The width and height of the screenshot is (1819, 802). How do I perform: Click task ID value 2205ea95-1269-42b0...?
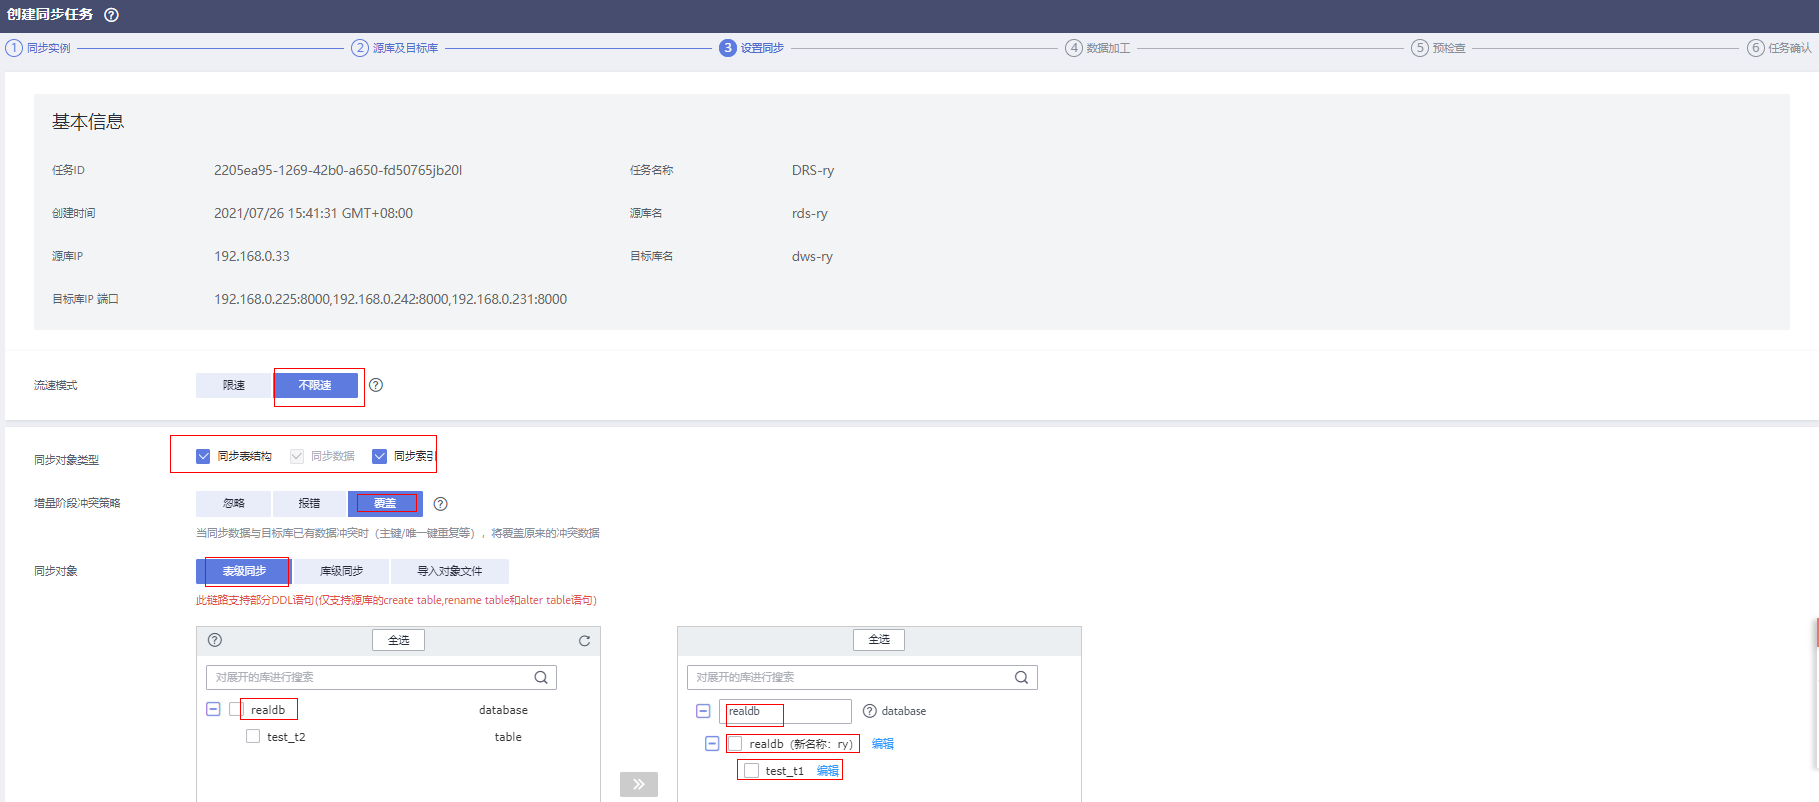tap(338, 170)
